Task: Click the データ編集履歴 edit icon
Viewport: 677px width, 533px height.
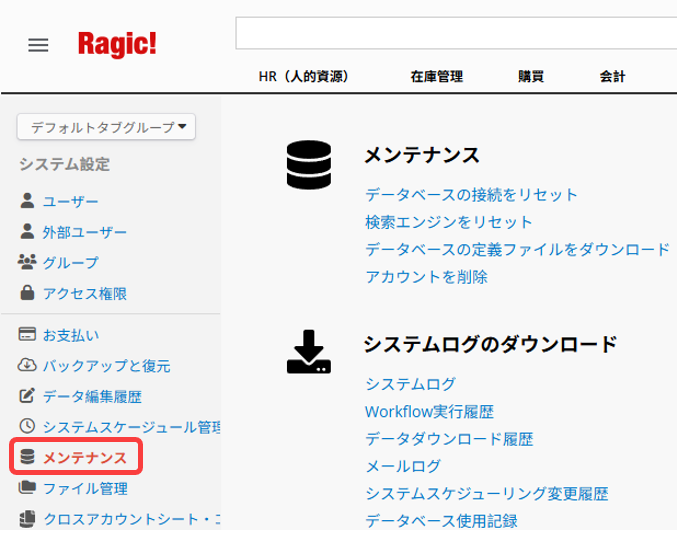Action: pyautogui.click(x=27, y=395)
